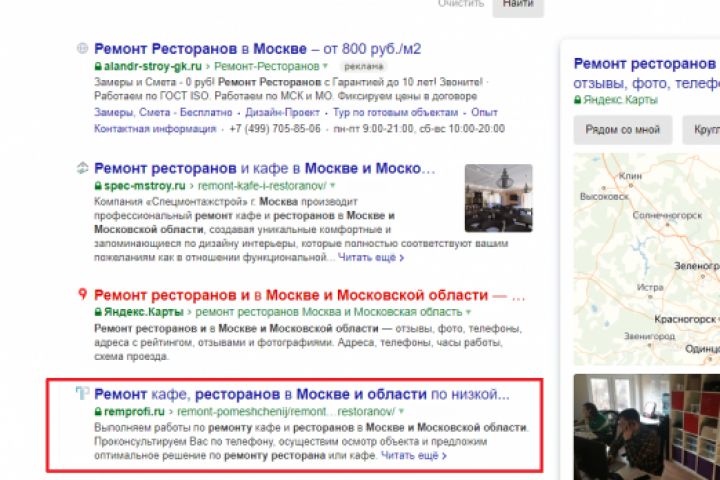
Task: Open the Яндекс.Карты link in right panel
Action: pyautogui.click(x=620, y=100)
